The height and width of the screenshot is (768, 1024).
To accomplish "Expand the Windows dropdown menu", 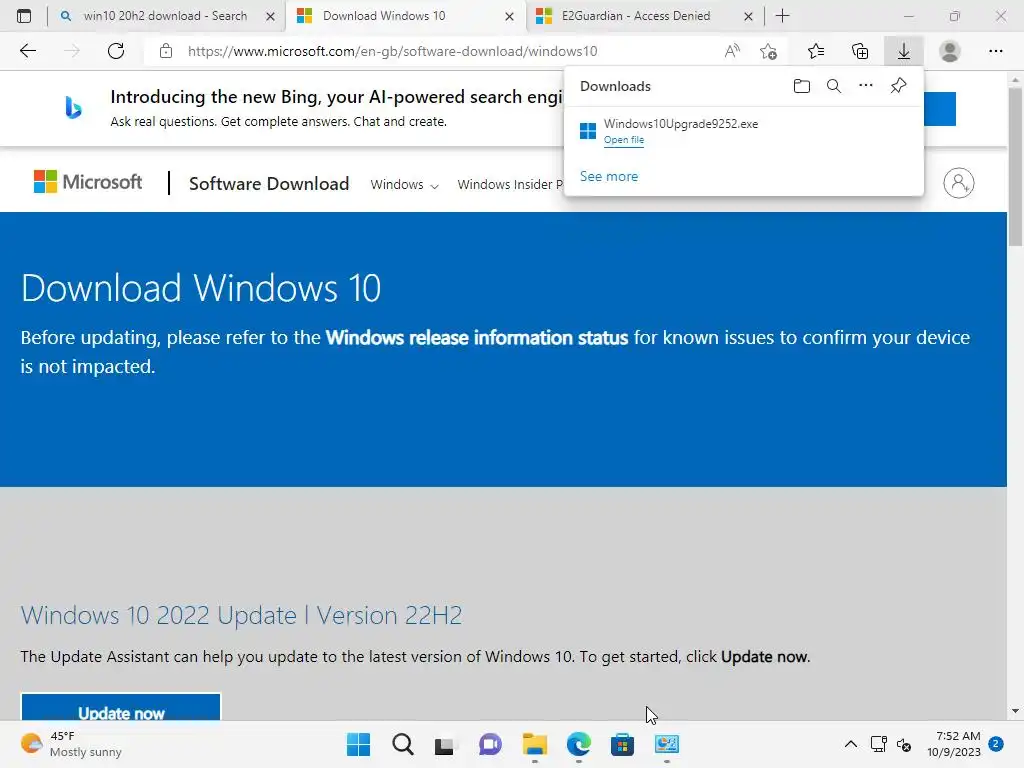I will tap(404, 185).
